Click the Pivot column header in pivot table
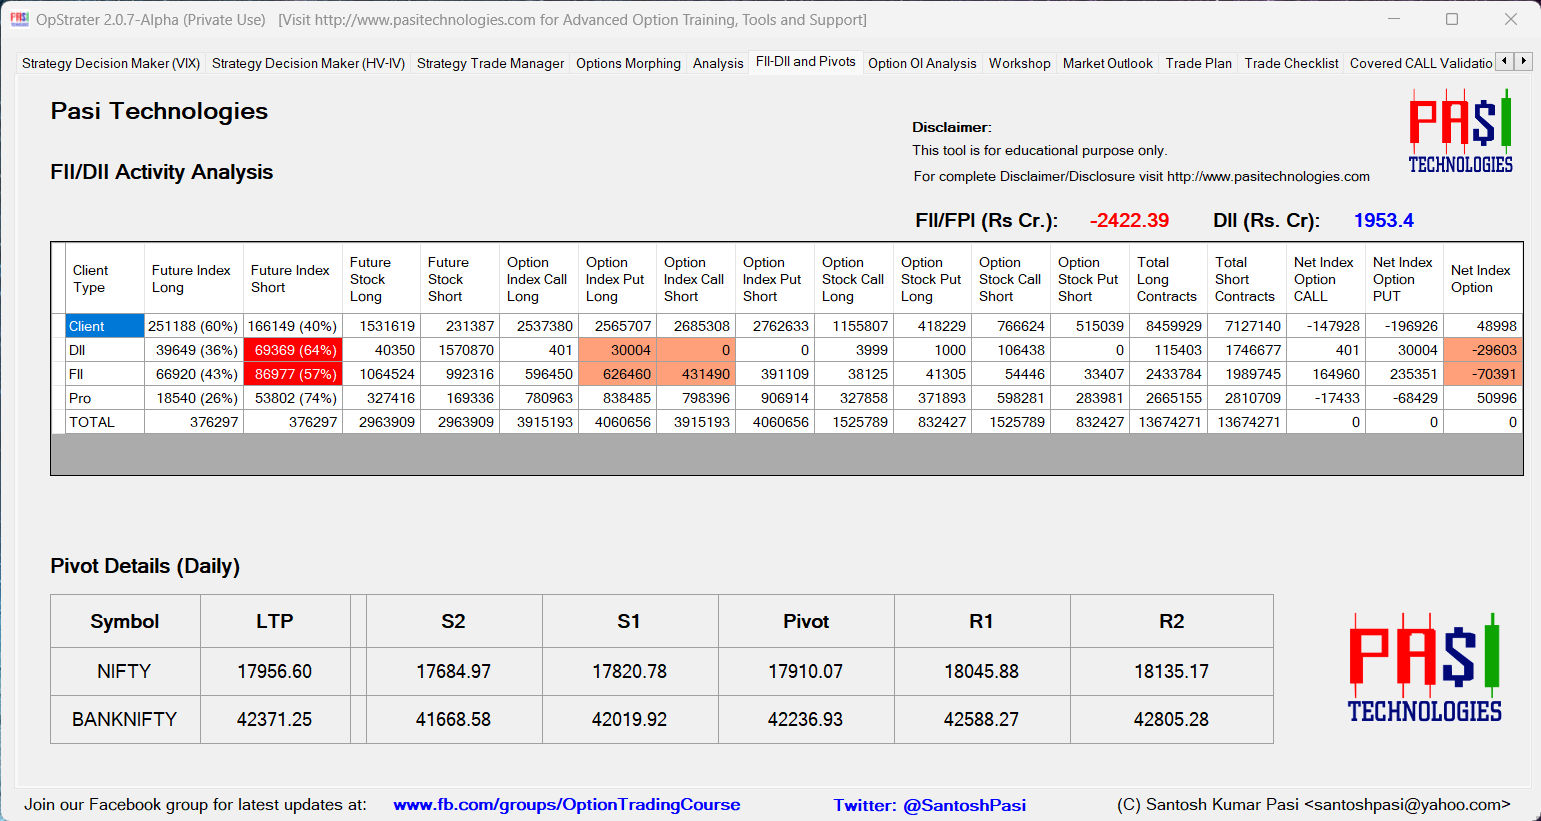 [806, 621]
